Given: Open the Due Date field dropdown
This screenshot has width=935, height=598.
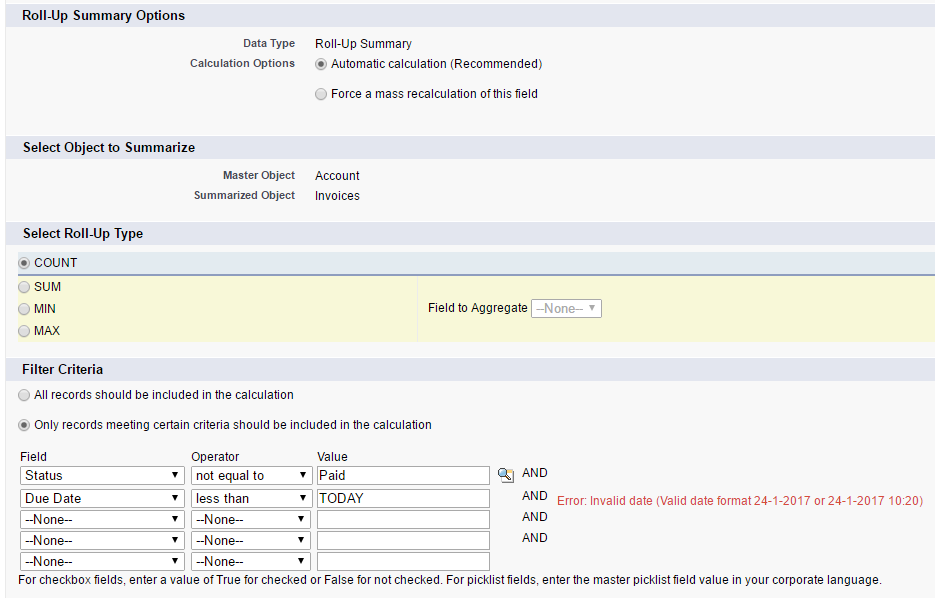Looking at the screenshot, I should [102, 498].
